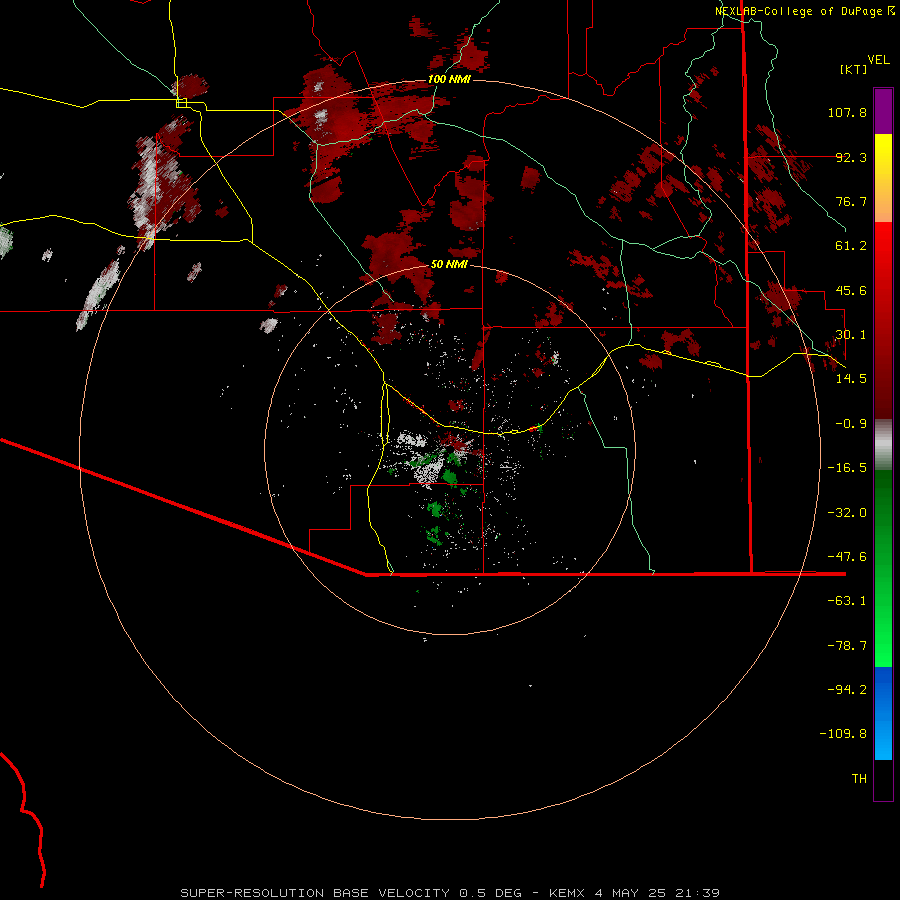900x900 pixels.
Task: Click the 14.5 velocity scale value
Action: pyautogui.click(x=851, y=379)
